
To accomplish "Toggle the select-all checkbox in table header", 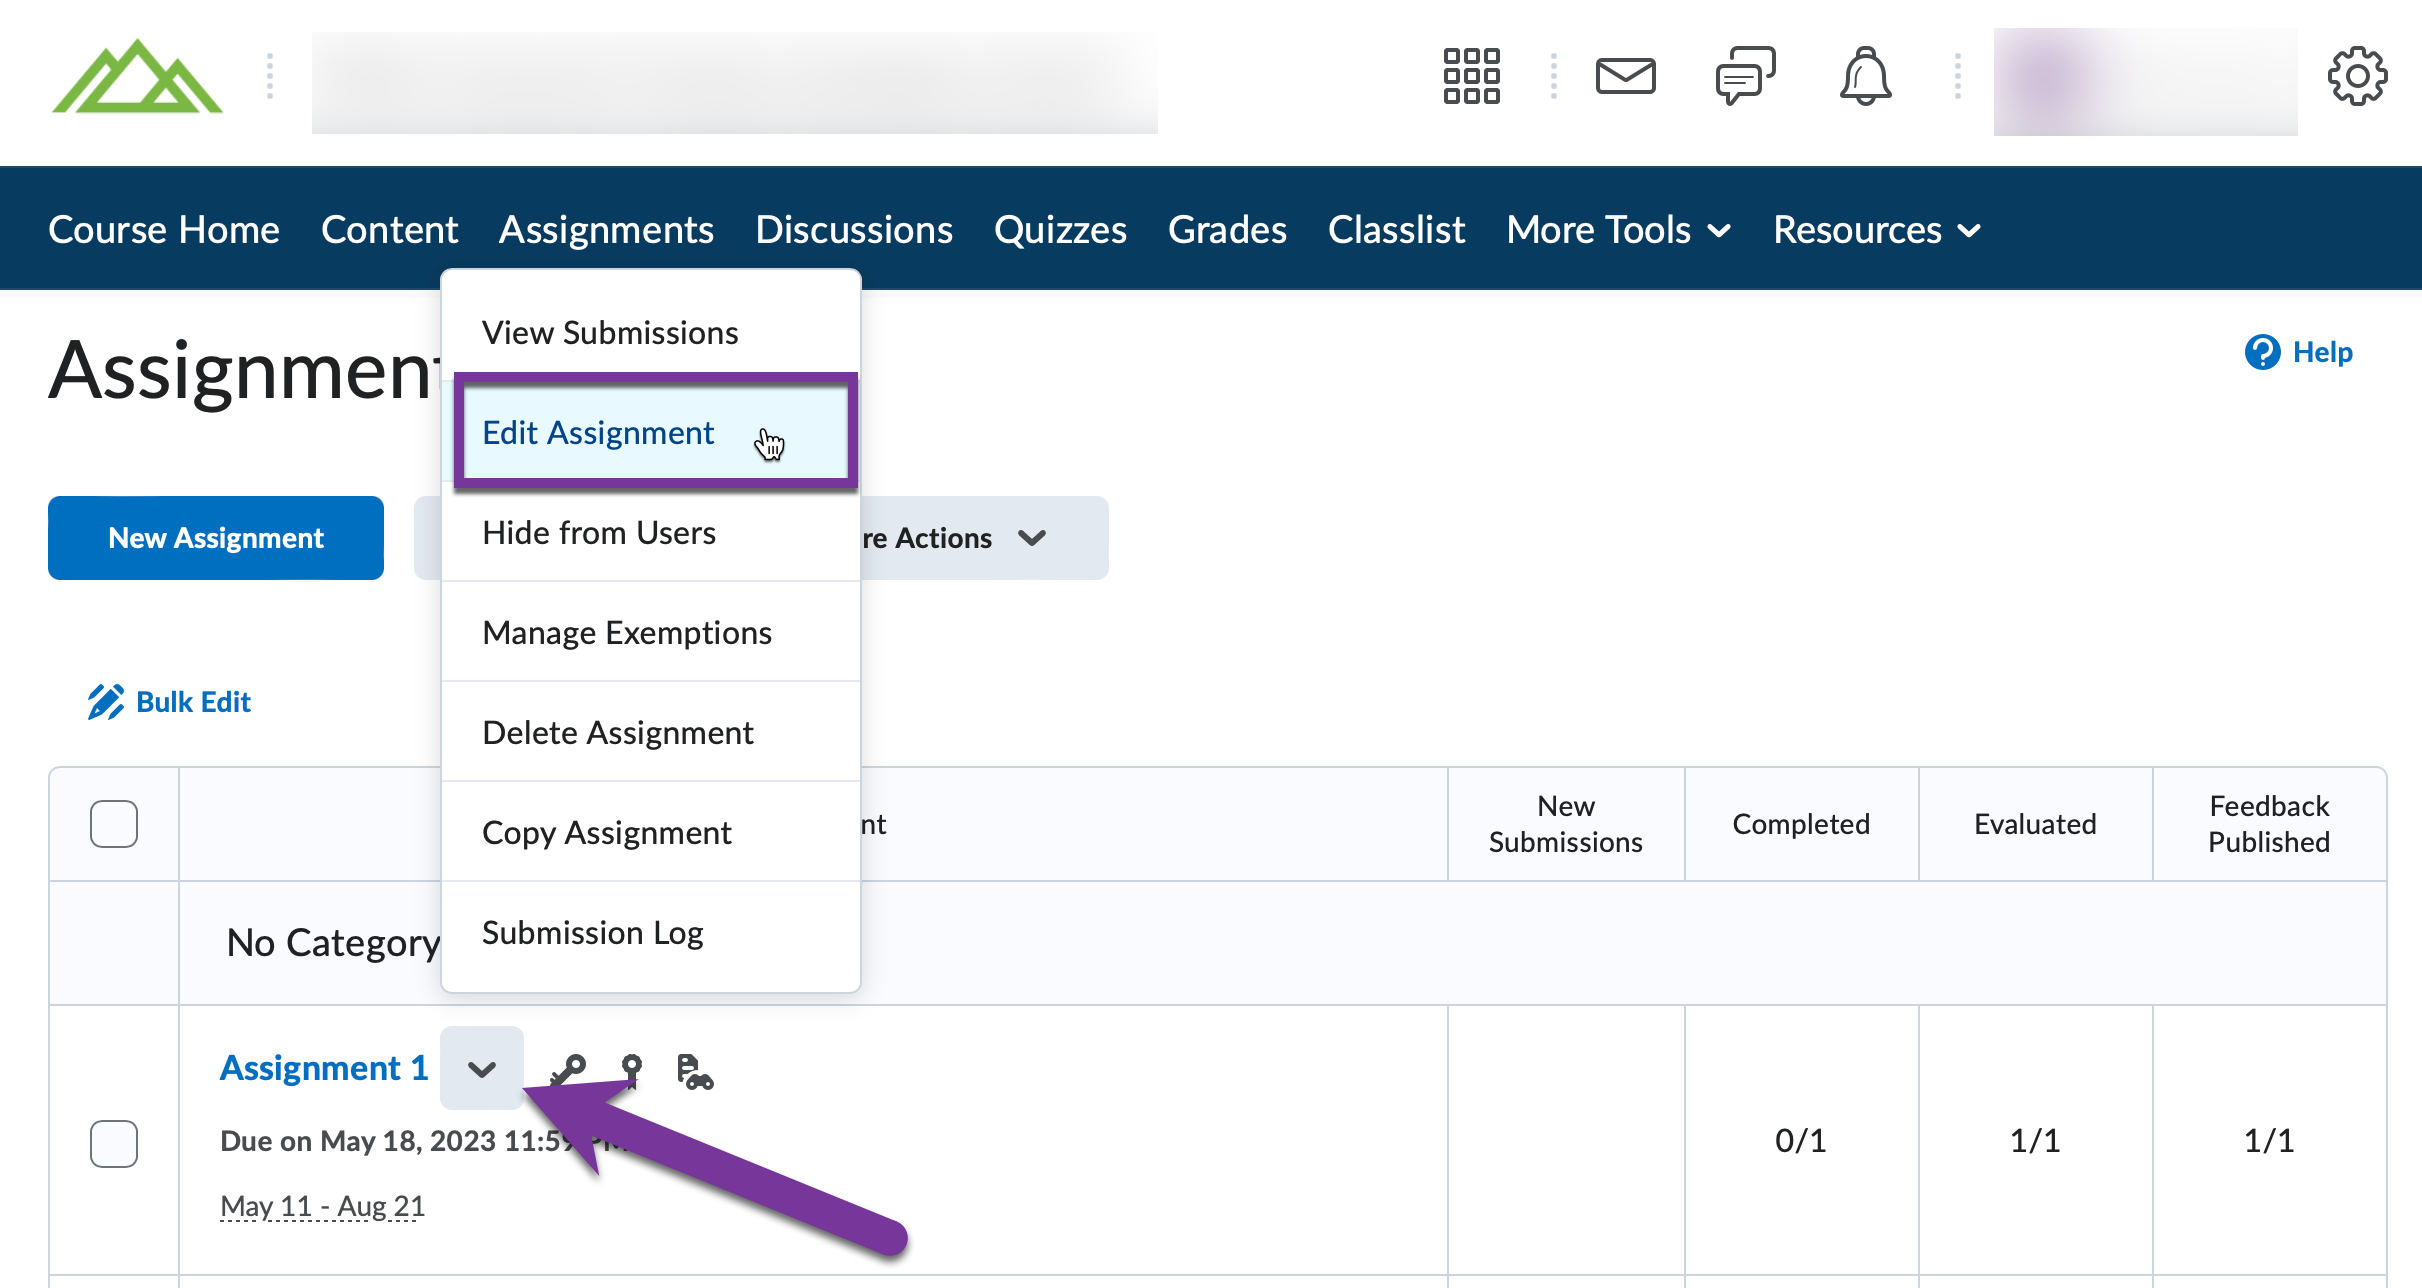I will click(x=113, y=823).
